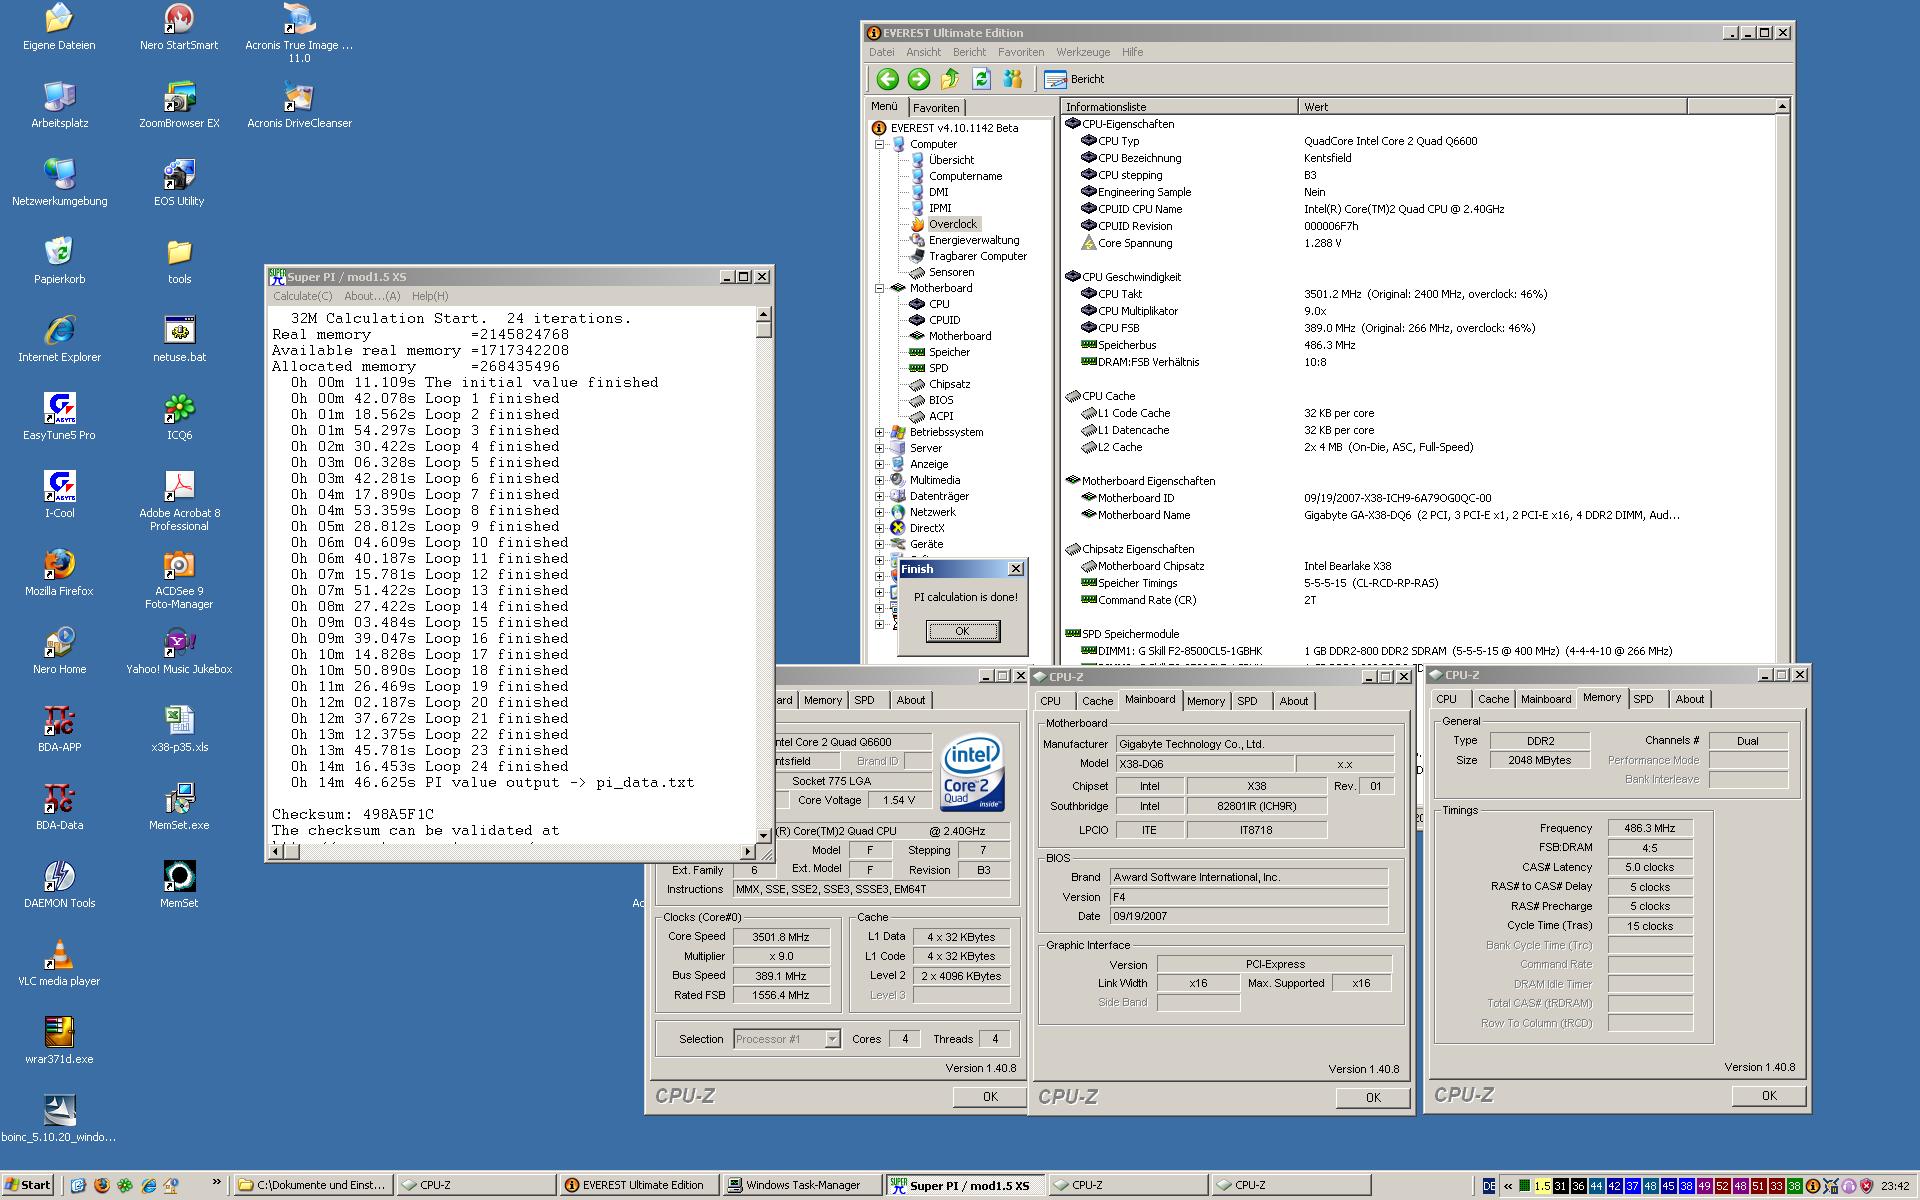Open Windows Task-Manager taskbar button
The width and height of the screenshot is (1920, 1200).
(803, 1185)
